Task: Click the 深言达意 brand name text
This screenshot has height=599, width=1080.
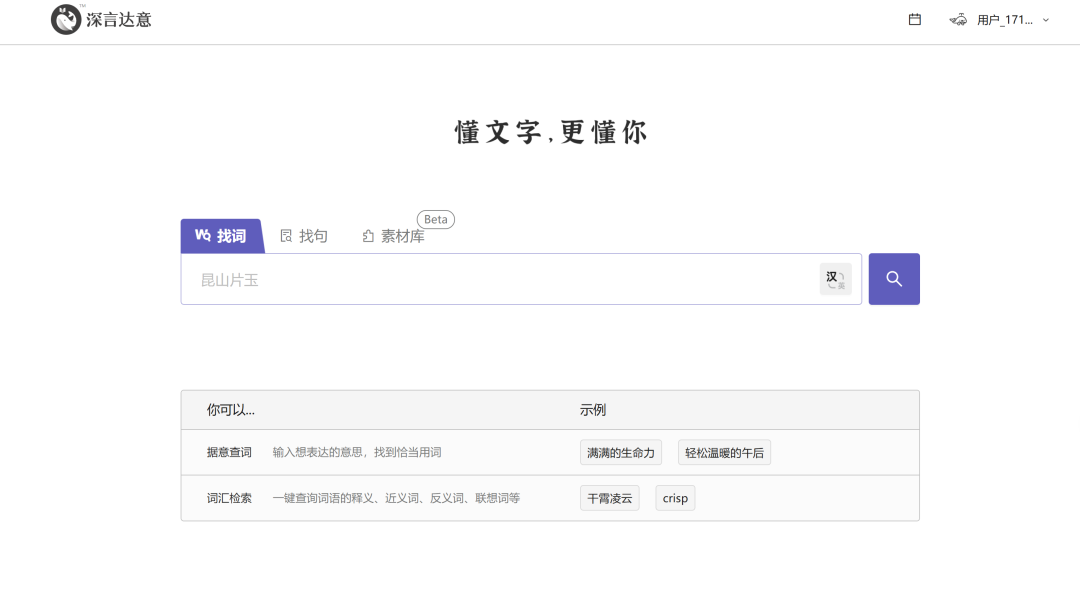Action: [x=119, y=19]
